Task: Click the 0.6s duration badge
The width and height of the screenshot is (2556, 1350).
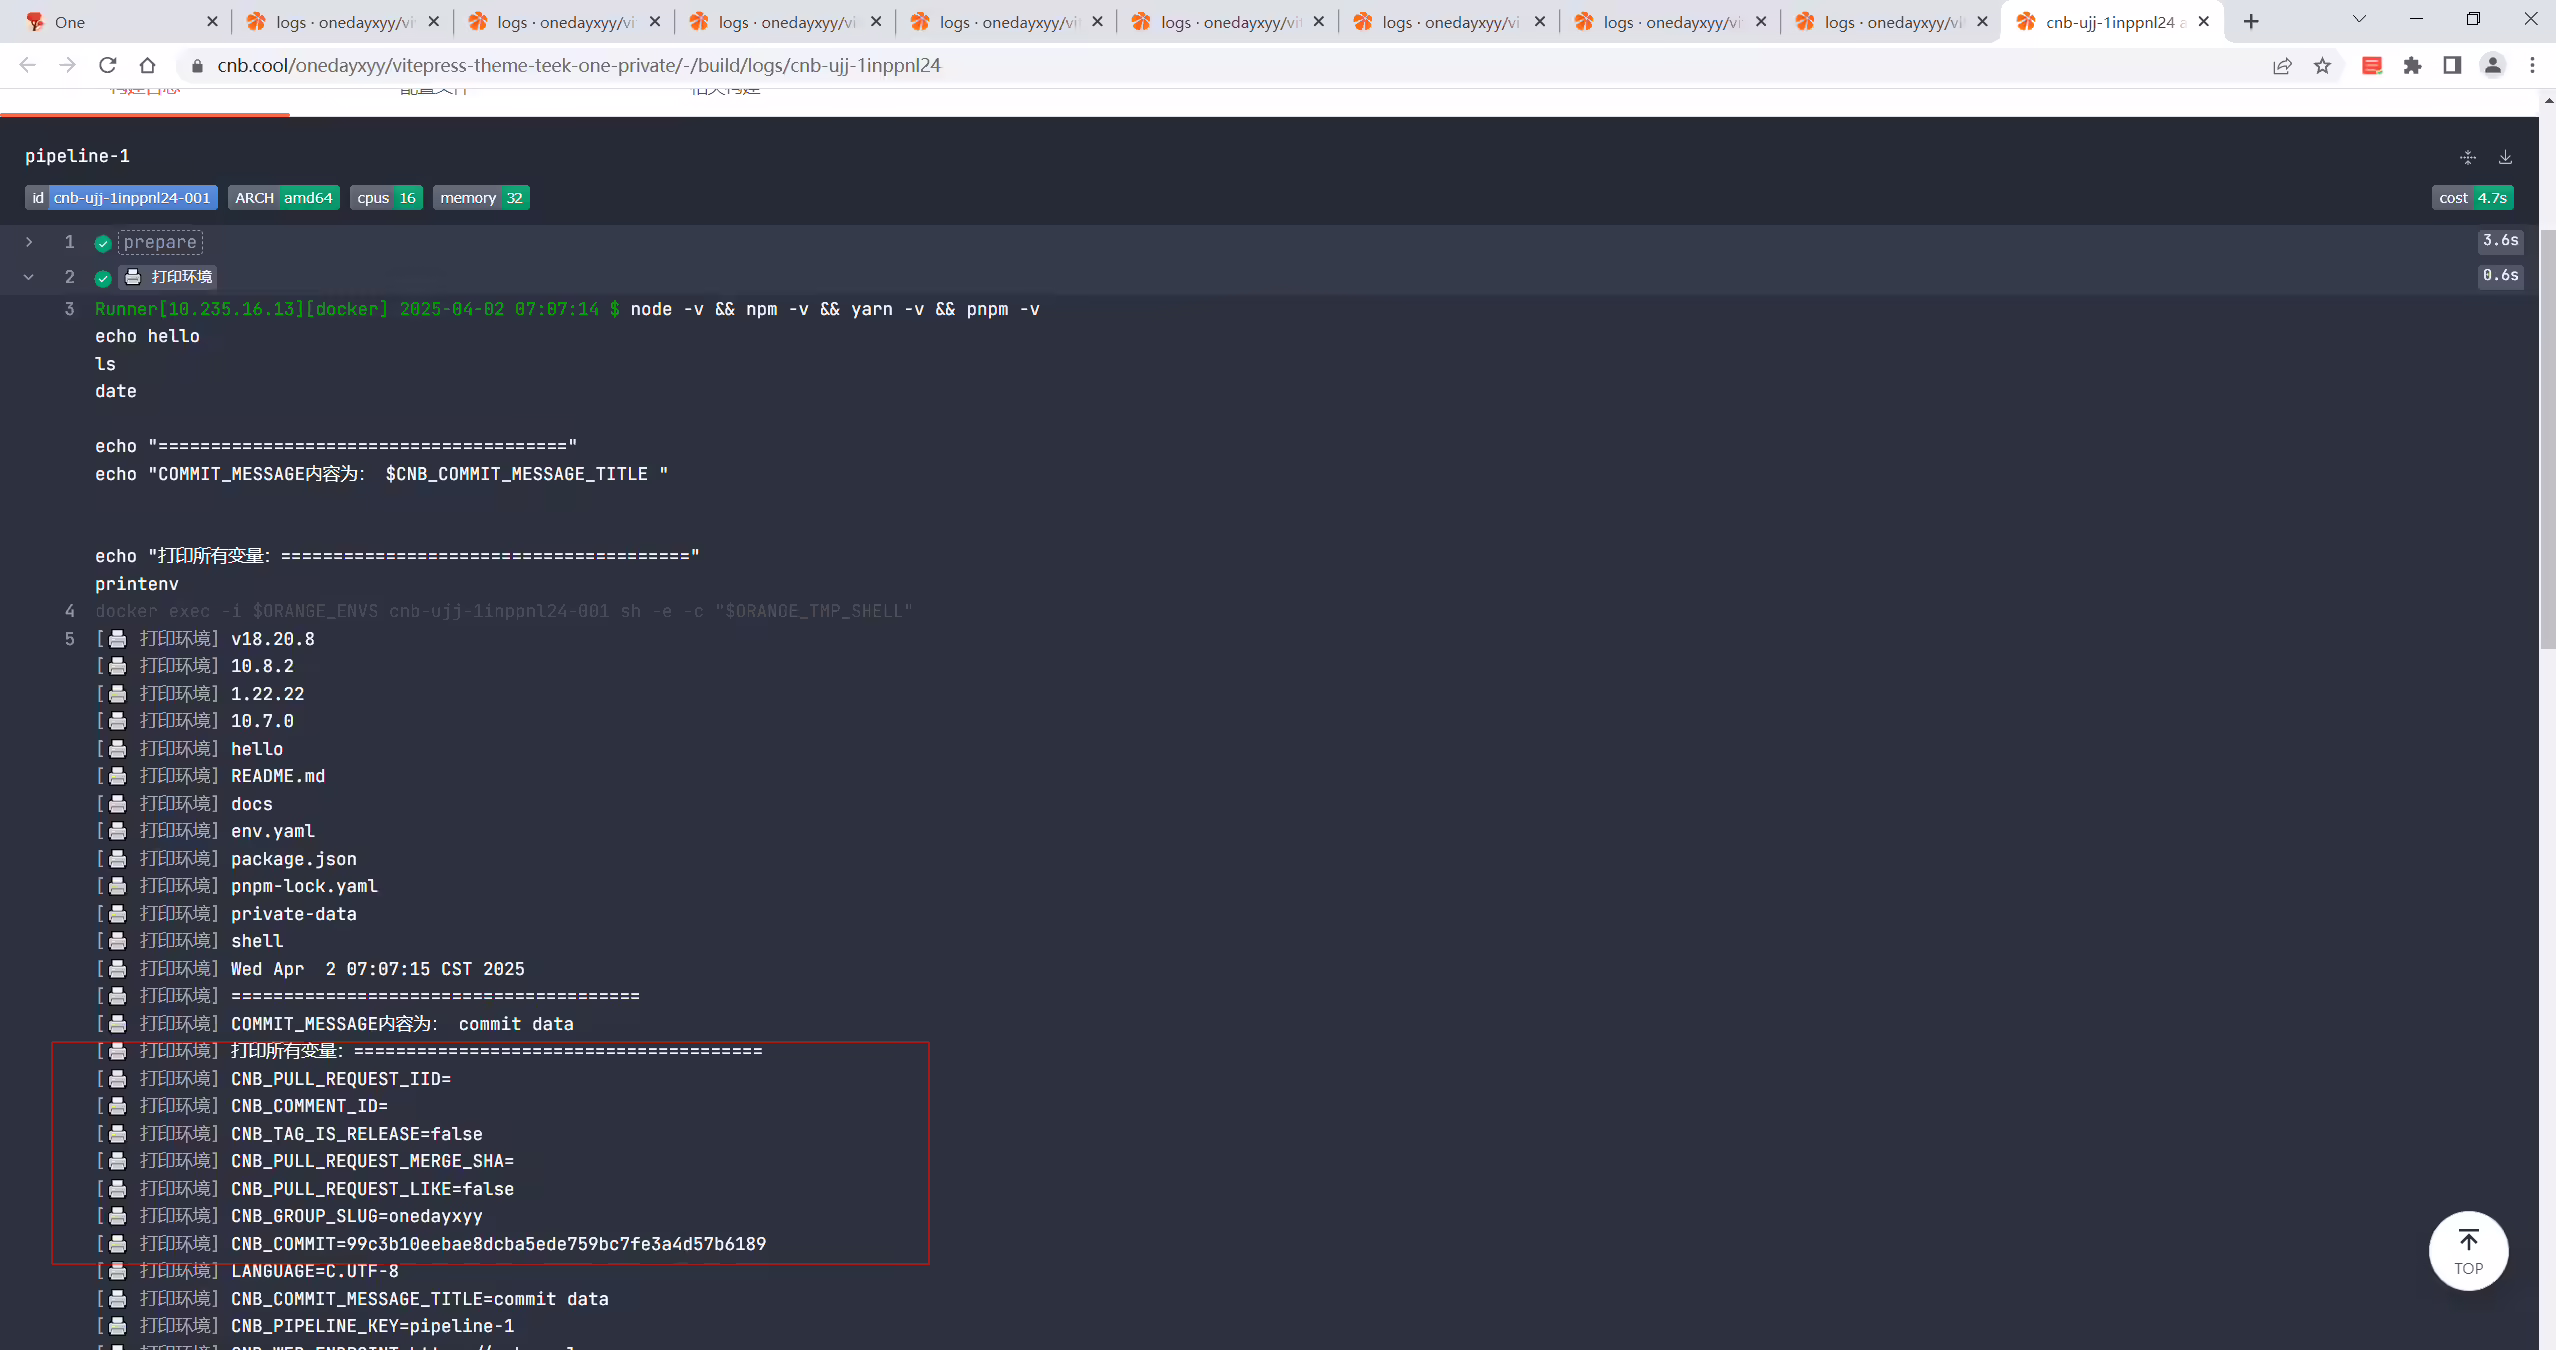Action: tap(2500, 276)
